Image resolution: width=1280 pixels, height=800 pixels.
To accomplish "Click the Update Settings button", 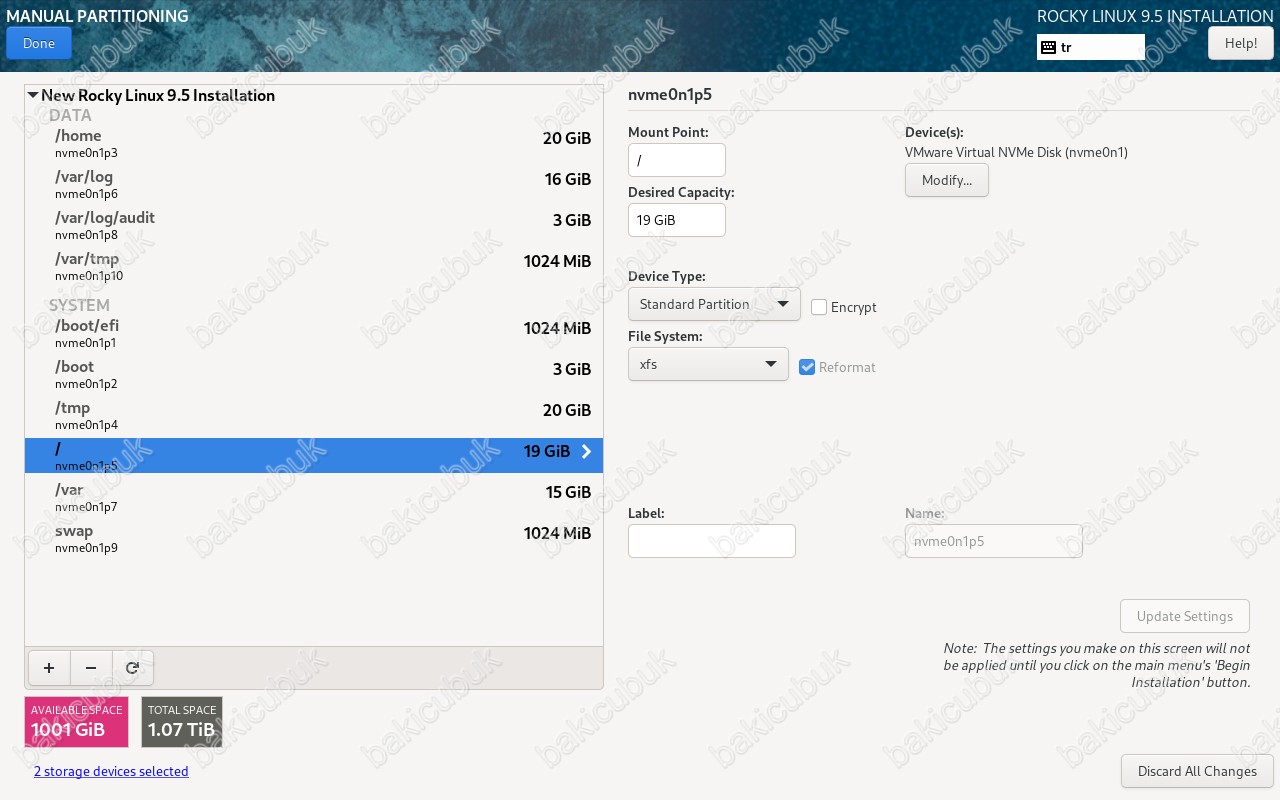I will (x=1185, y=616).
